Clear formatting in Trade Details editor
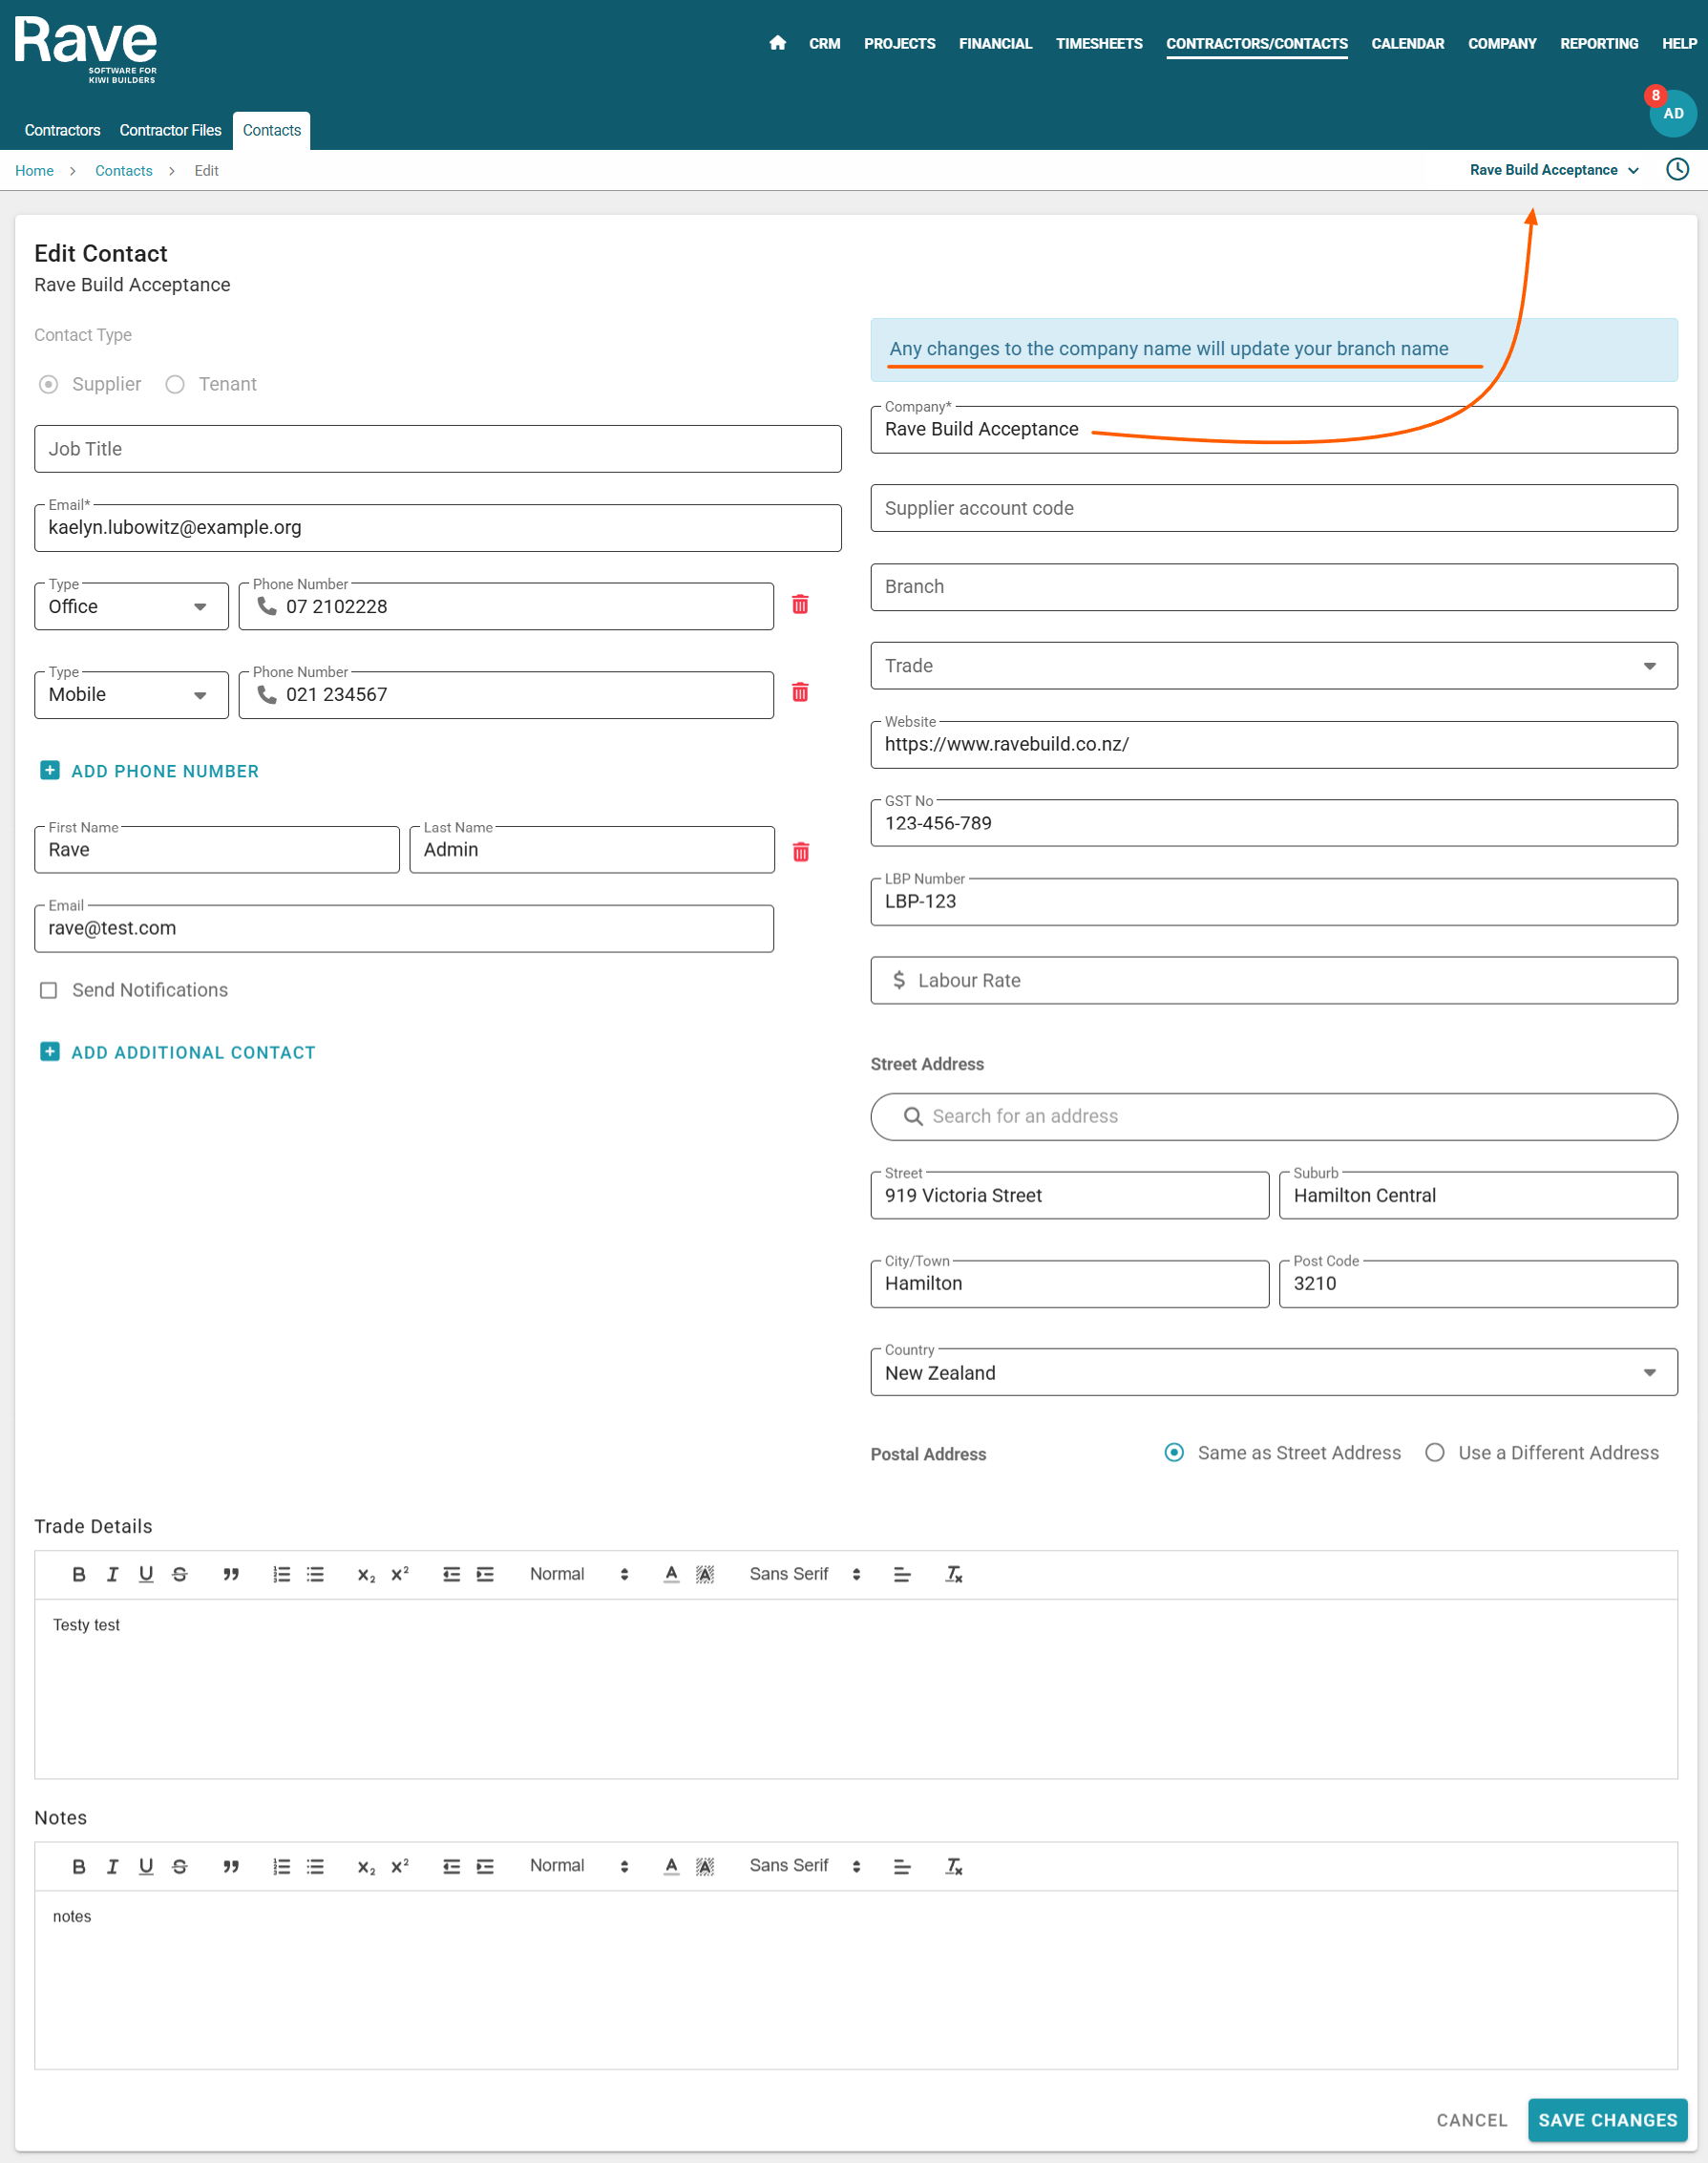Viewport: 1708px width, 2163px height. (x=954, y=1574)
